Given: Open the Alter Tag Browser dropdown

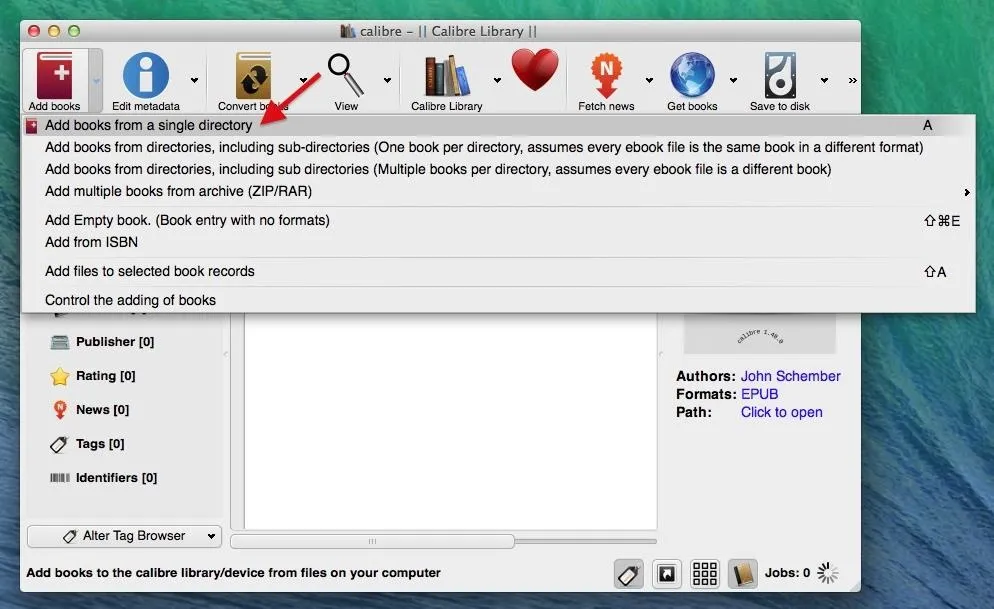Looking at the screenshot, I should pyautogui.click(x=124, y=536).
